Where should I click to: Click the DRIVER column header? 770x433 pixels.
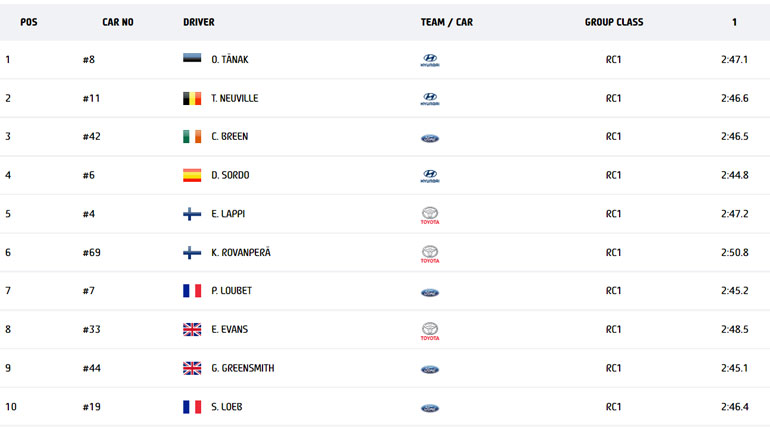pyautogui.click(x=199, y=22)
